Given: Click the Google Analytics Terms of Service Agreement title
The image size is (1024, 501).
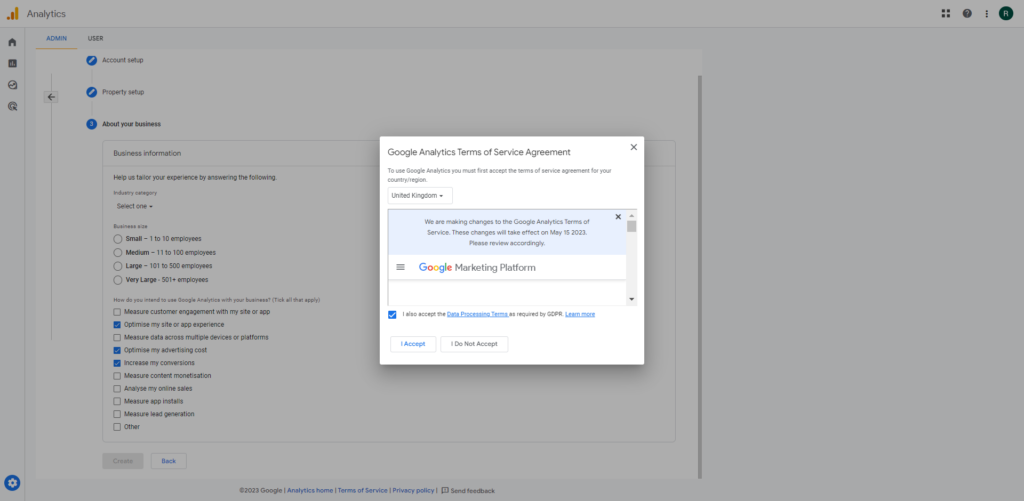Looking at the screenshot, I should tap(479, 152).
